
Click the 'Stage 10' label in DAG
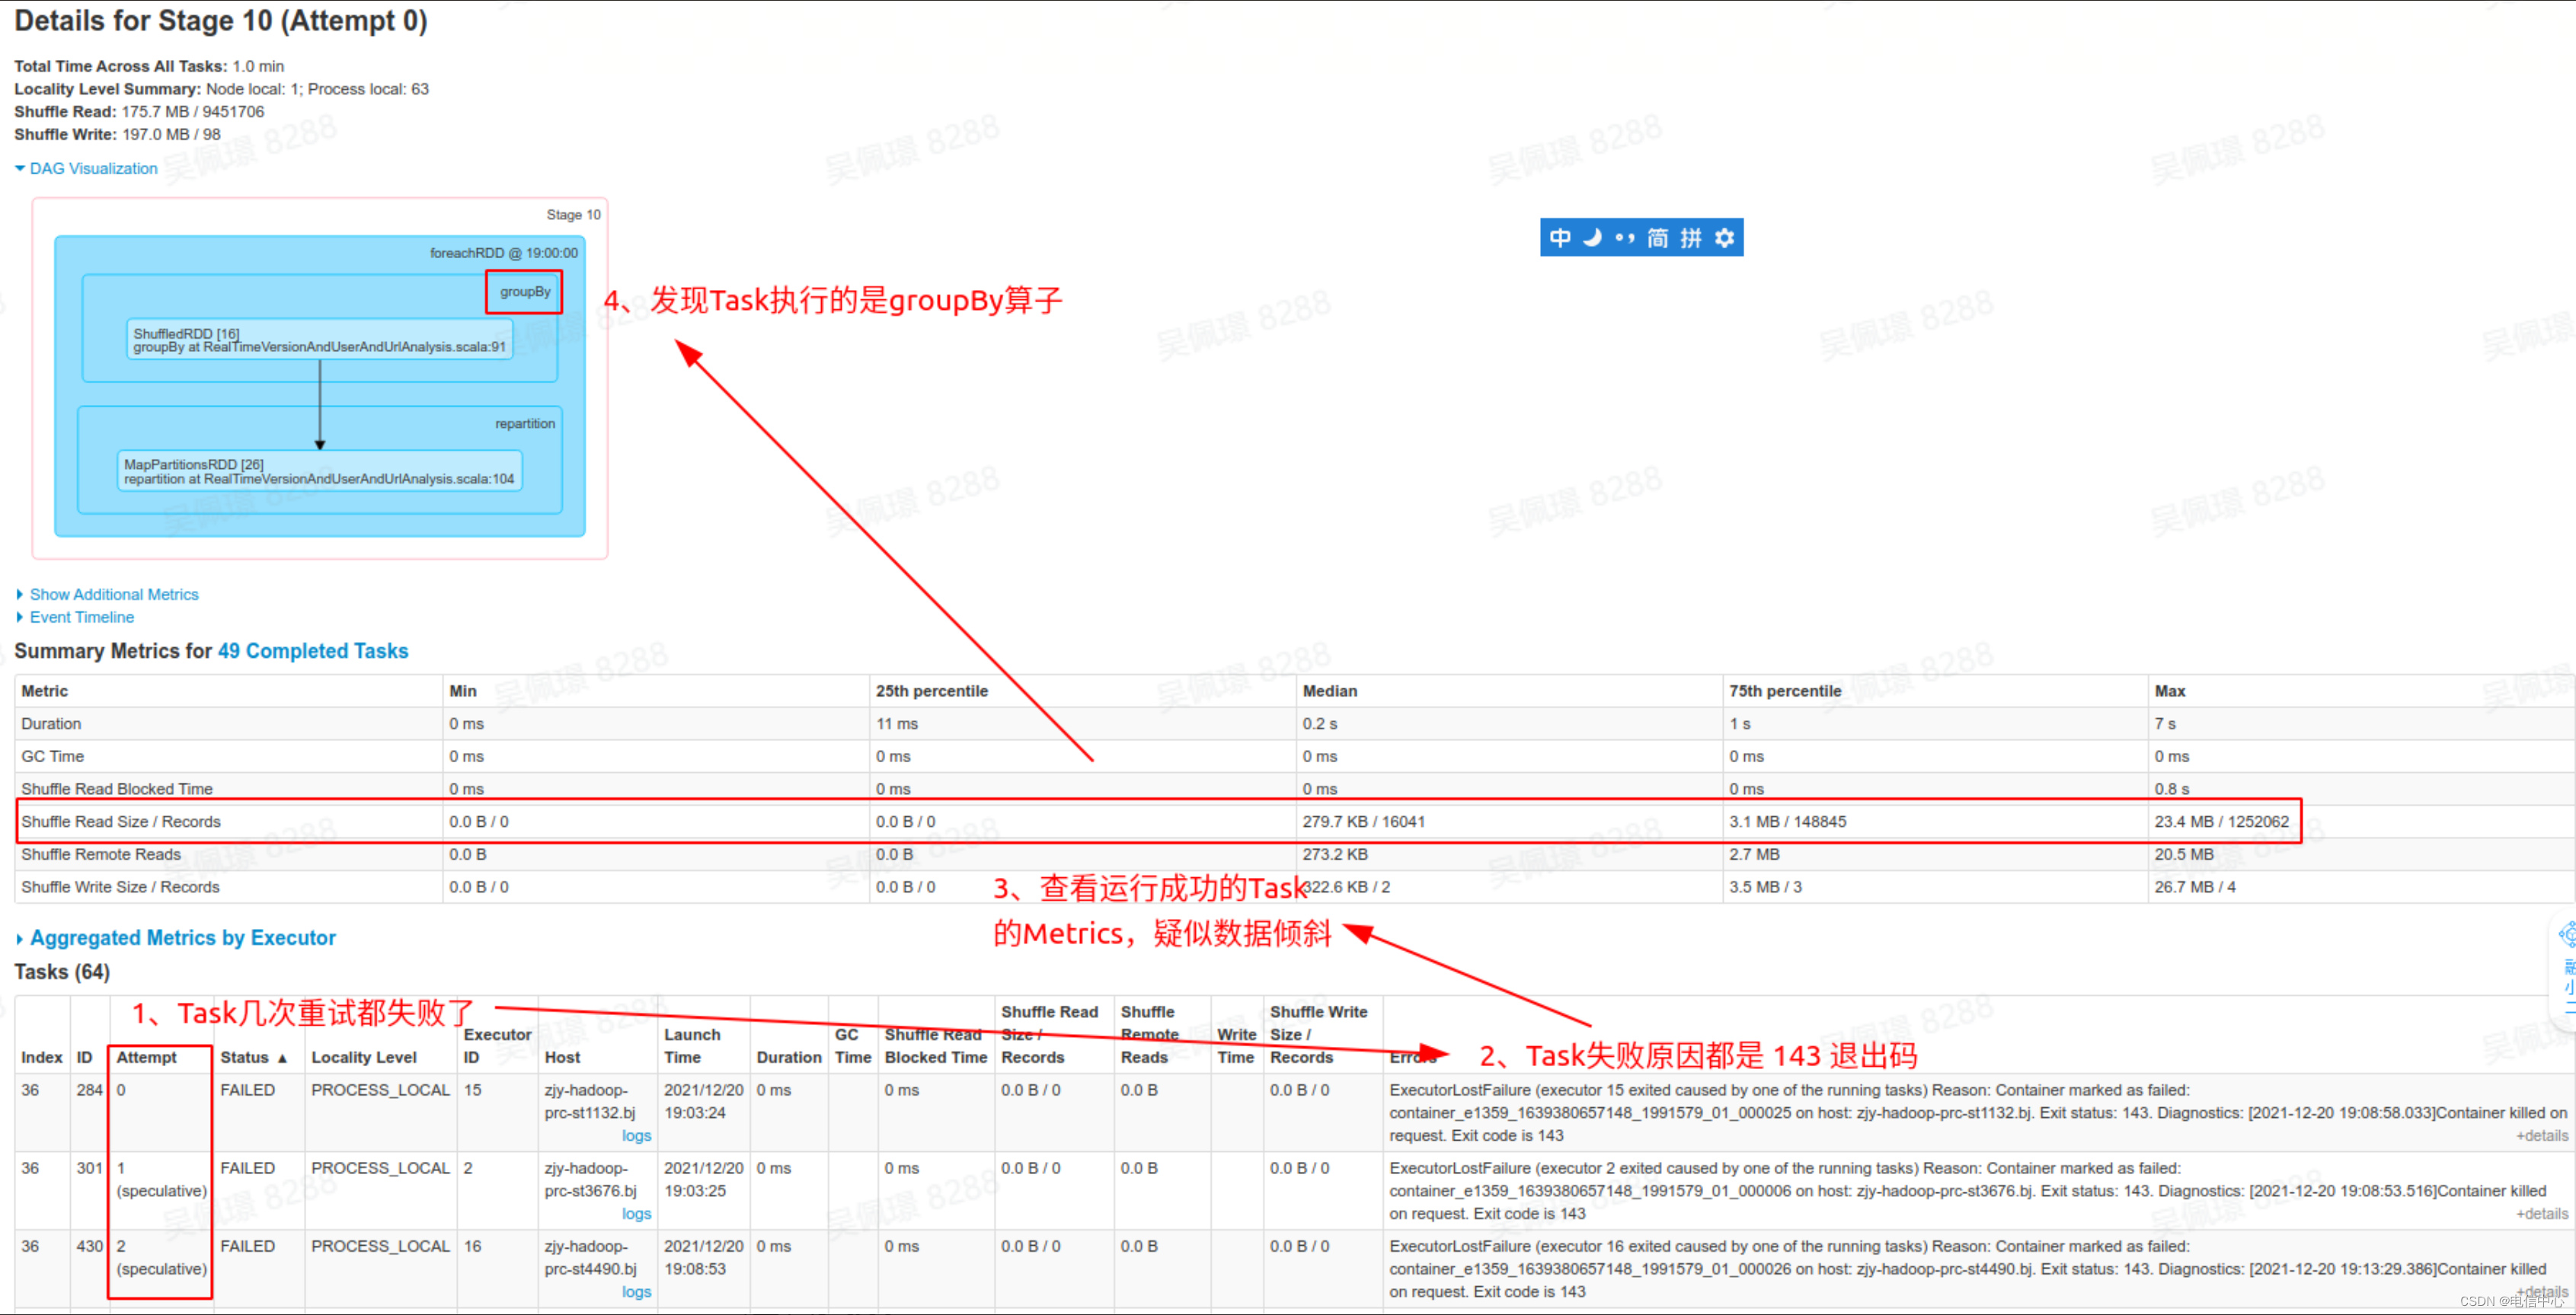[x=573, y=215]
